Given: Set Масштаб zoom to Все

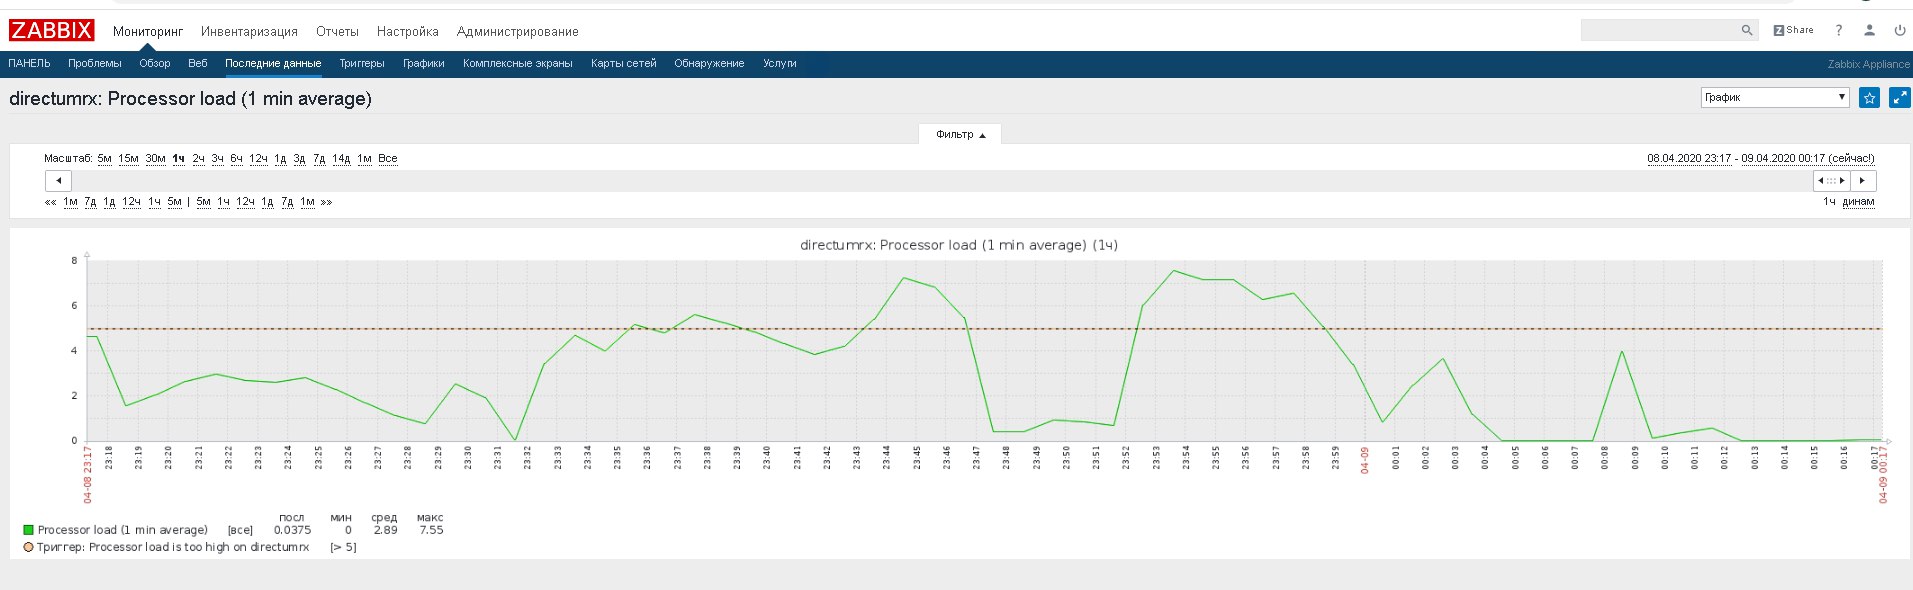Looking at the screenshot, I should 388,159.
